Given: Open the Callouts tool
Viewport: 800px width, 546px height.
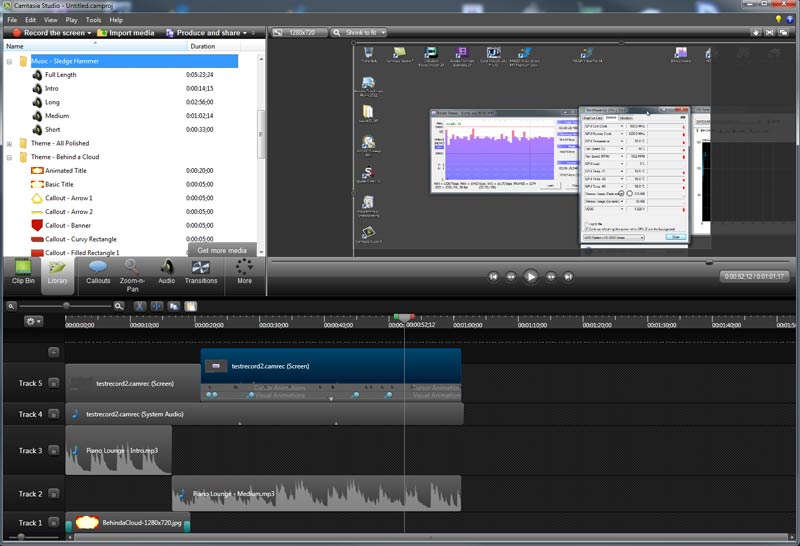Looking at the screenshot, I should [98, 271].
